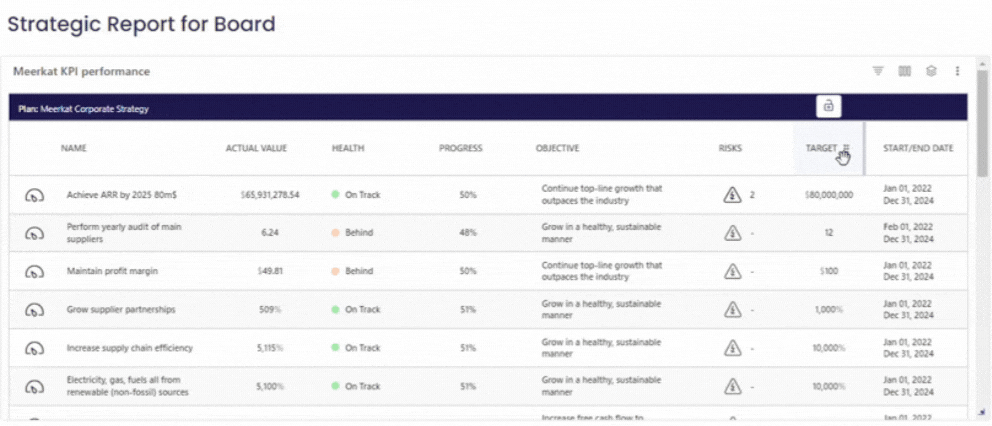Viewport: 992px width, 426px height.
Task: Click the Health column header
Action: coord(348,148)
